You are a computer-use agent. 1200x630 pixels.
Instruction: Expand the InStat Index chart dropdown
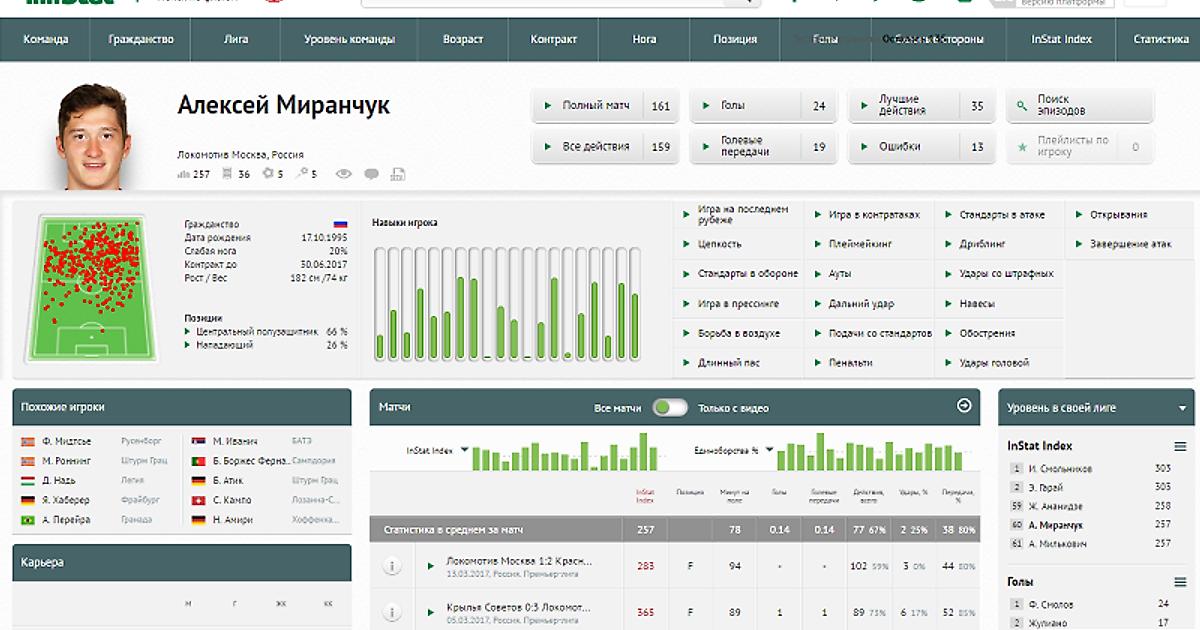tap(464, 451)
